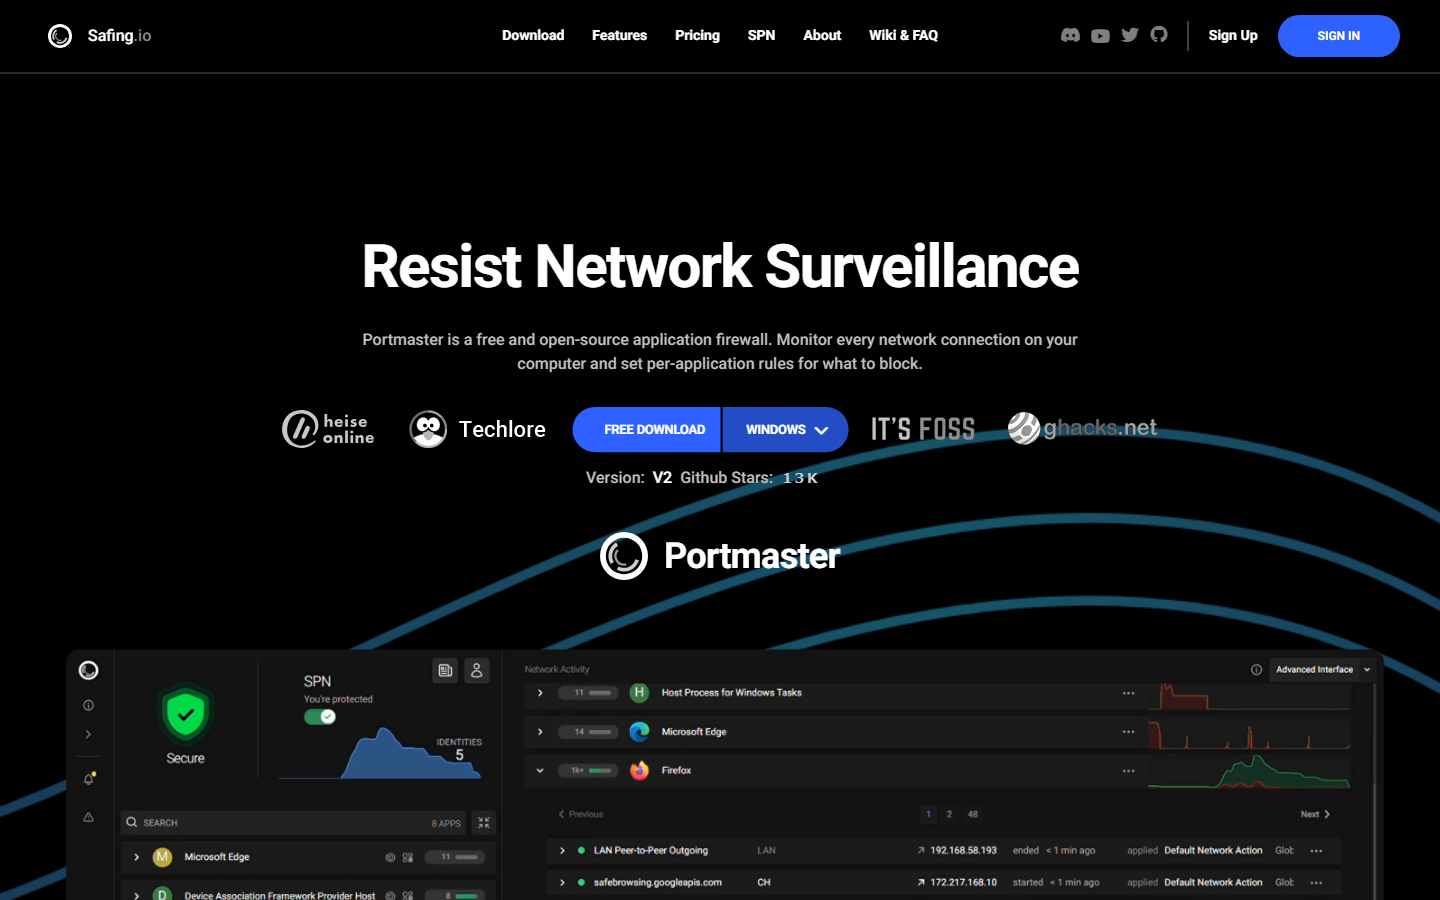Open the GitHub repository icon

point(1159,34)
